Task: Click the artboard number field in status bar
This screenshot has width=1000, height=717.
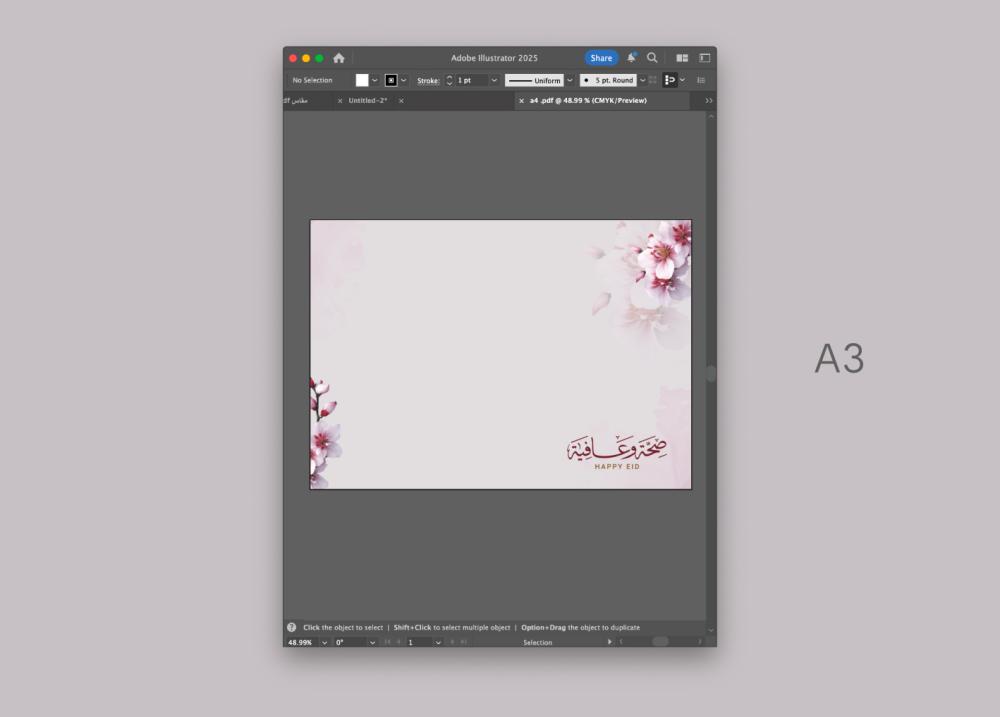Action: pyautogui.click(x=418, y=642)
